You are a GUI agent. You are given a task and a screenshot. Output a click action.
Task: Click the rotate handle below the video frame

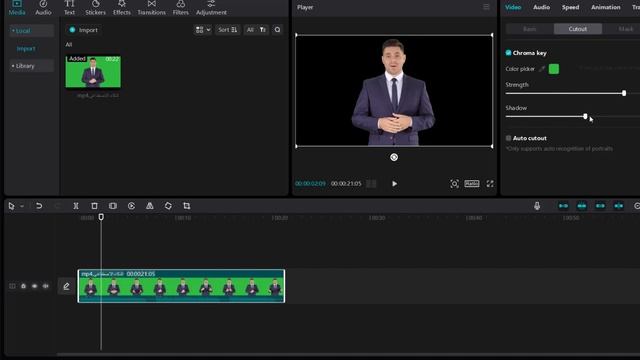click(x=394, y=157)
